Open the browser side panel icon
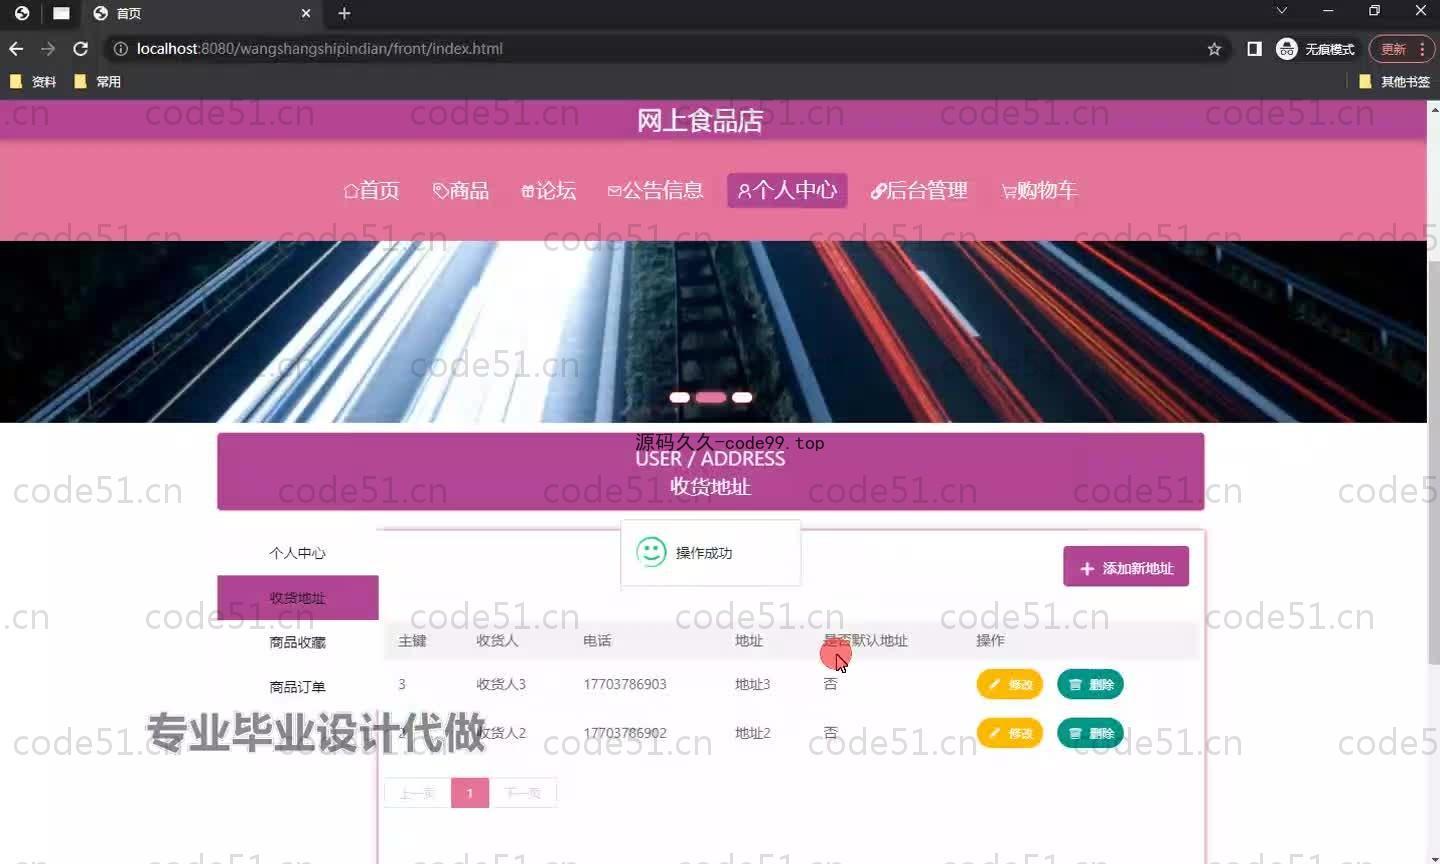1440x864 pixels. pyautogui.click(x=1254, y=49)
